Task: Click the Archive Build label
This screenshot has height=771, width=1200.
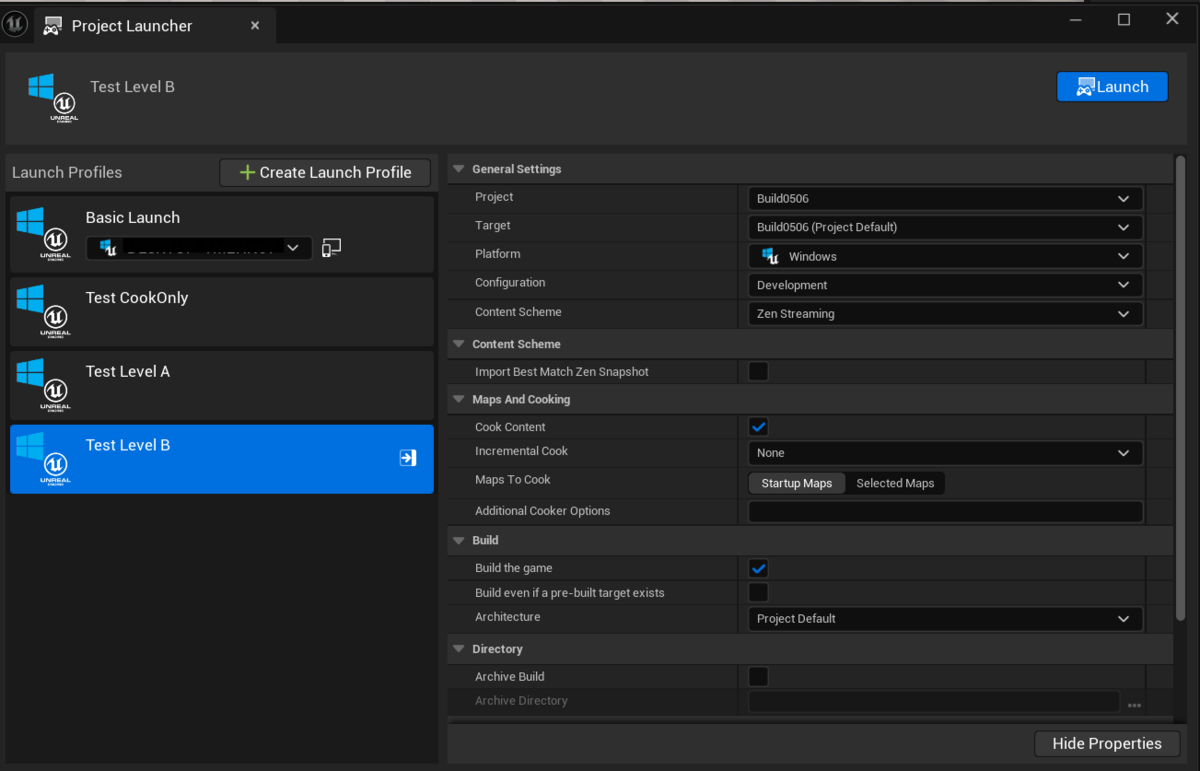Action: (510, 677)
